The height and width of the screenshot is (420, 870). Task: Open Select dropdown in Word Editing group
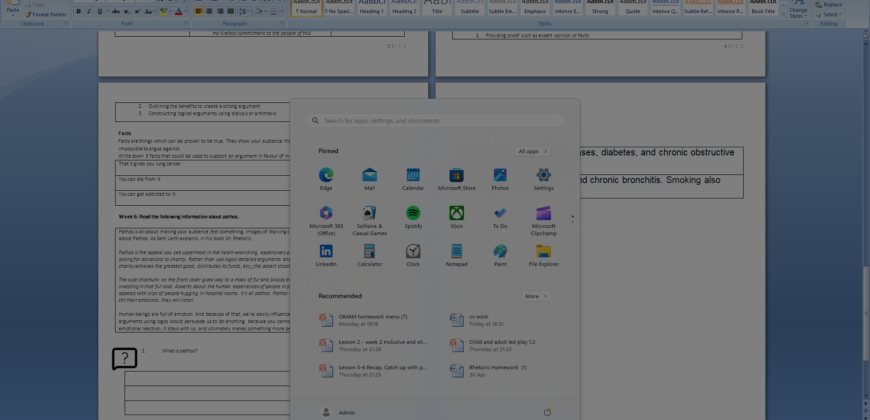point(828,14)
